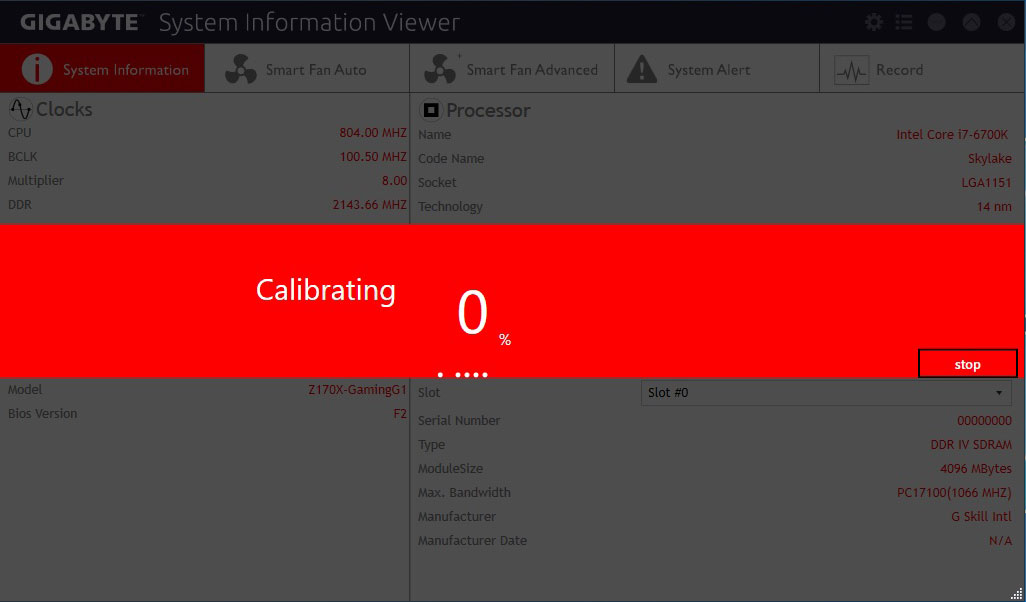Image resolution: width=1026 pixels, height=602 pixels.
Task: Click the Multiplier value 8.00
Action: (x=395, y=181)
